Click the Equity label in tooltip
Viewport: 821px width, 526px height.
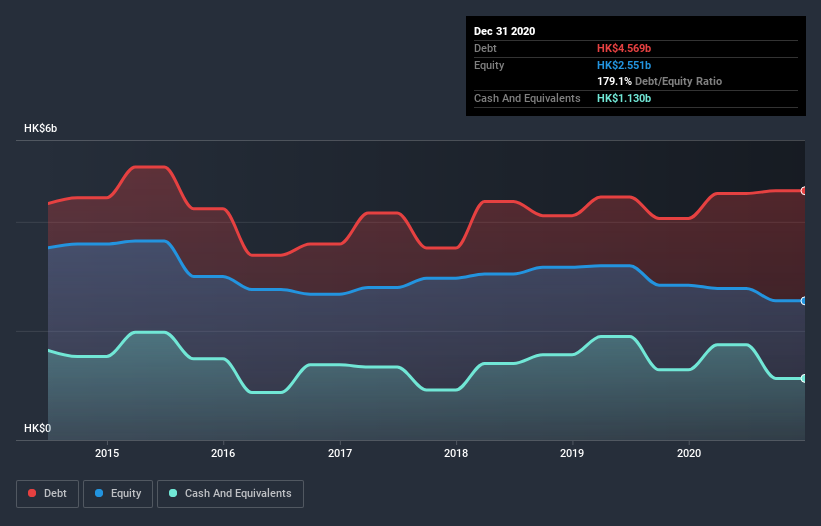[489, 65]
